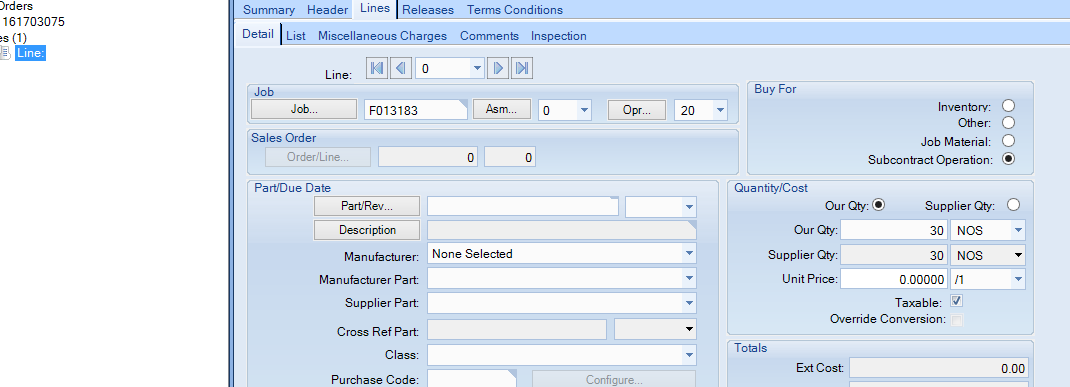
Task: Select Job Material radio button
Action: tap(1008, 141)
